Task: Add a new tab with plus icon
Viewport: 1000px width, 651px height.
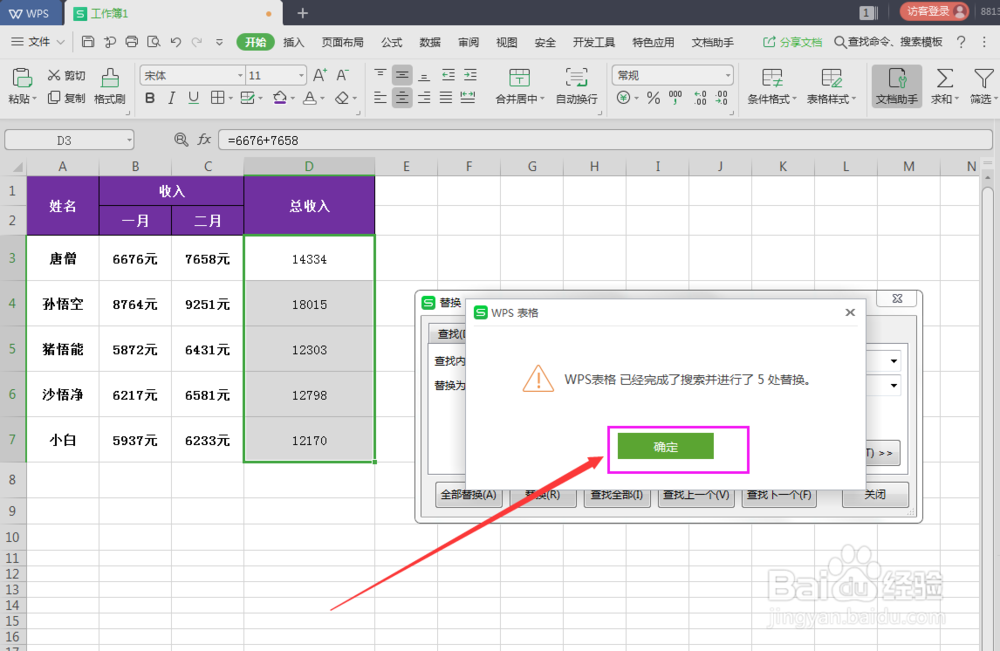Action: pos(303,13)
